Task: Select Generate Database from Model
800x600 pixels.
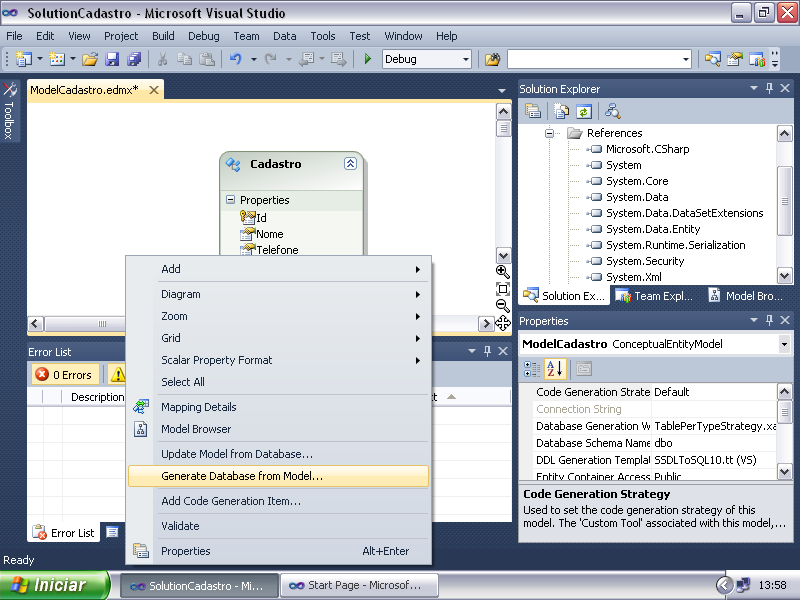Action: [x=278, y=477]
